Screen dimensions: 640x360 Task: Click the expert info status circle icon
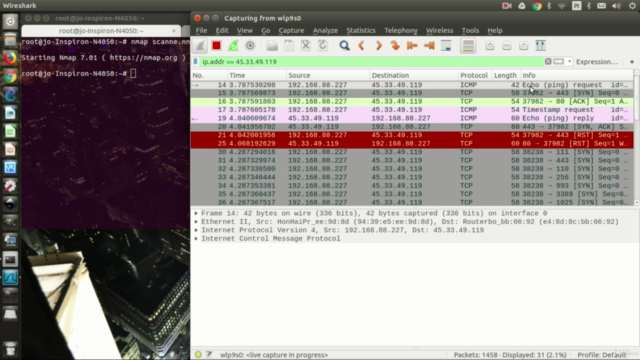tap(198, 355)
